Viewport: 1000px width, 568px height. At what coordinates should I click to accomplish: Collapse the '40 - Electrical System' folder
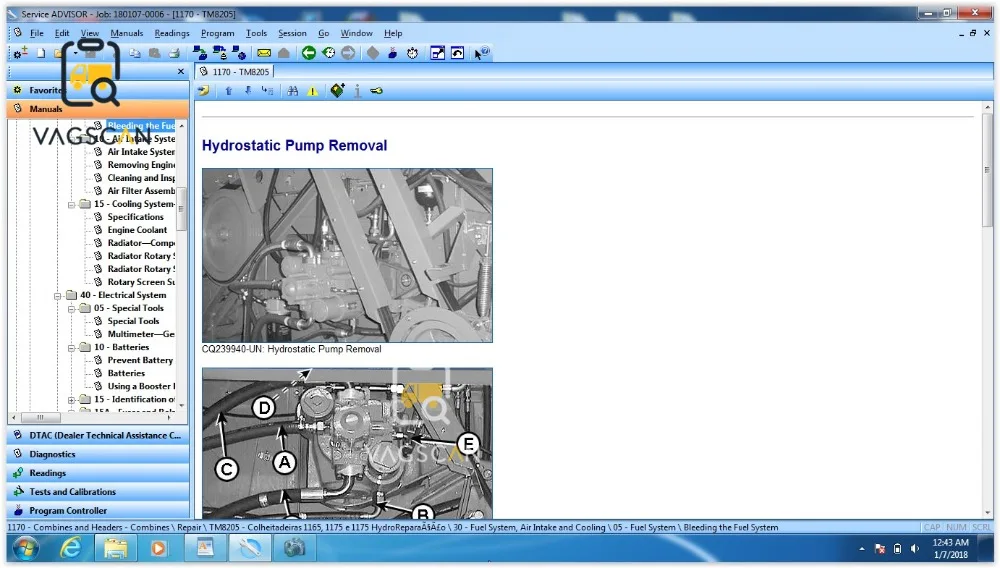click(57, 296)
